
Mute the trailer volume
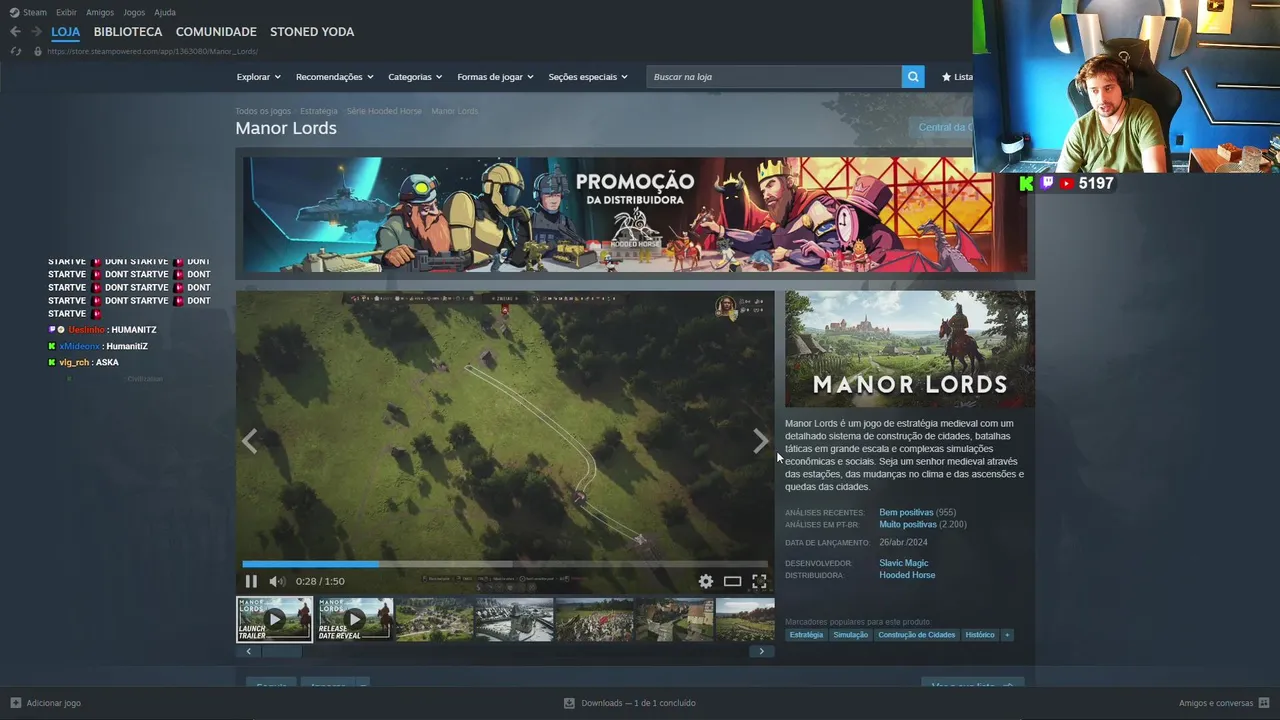pos(277,581)
